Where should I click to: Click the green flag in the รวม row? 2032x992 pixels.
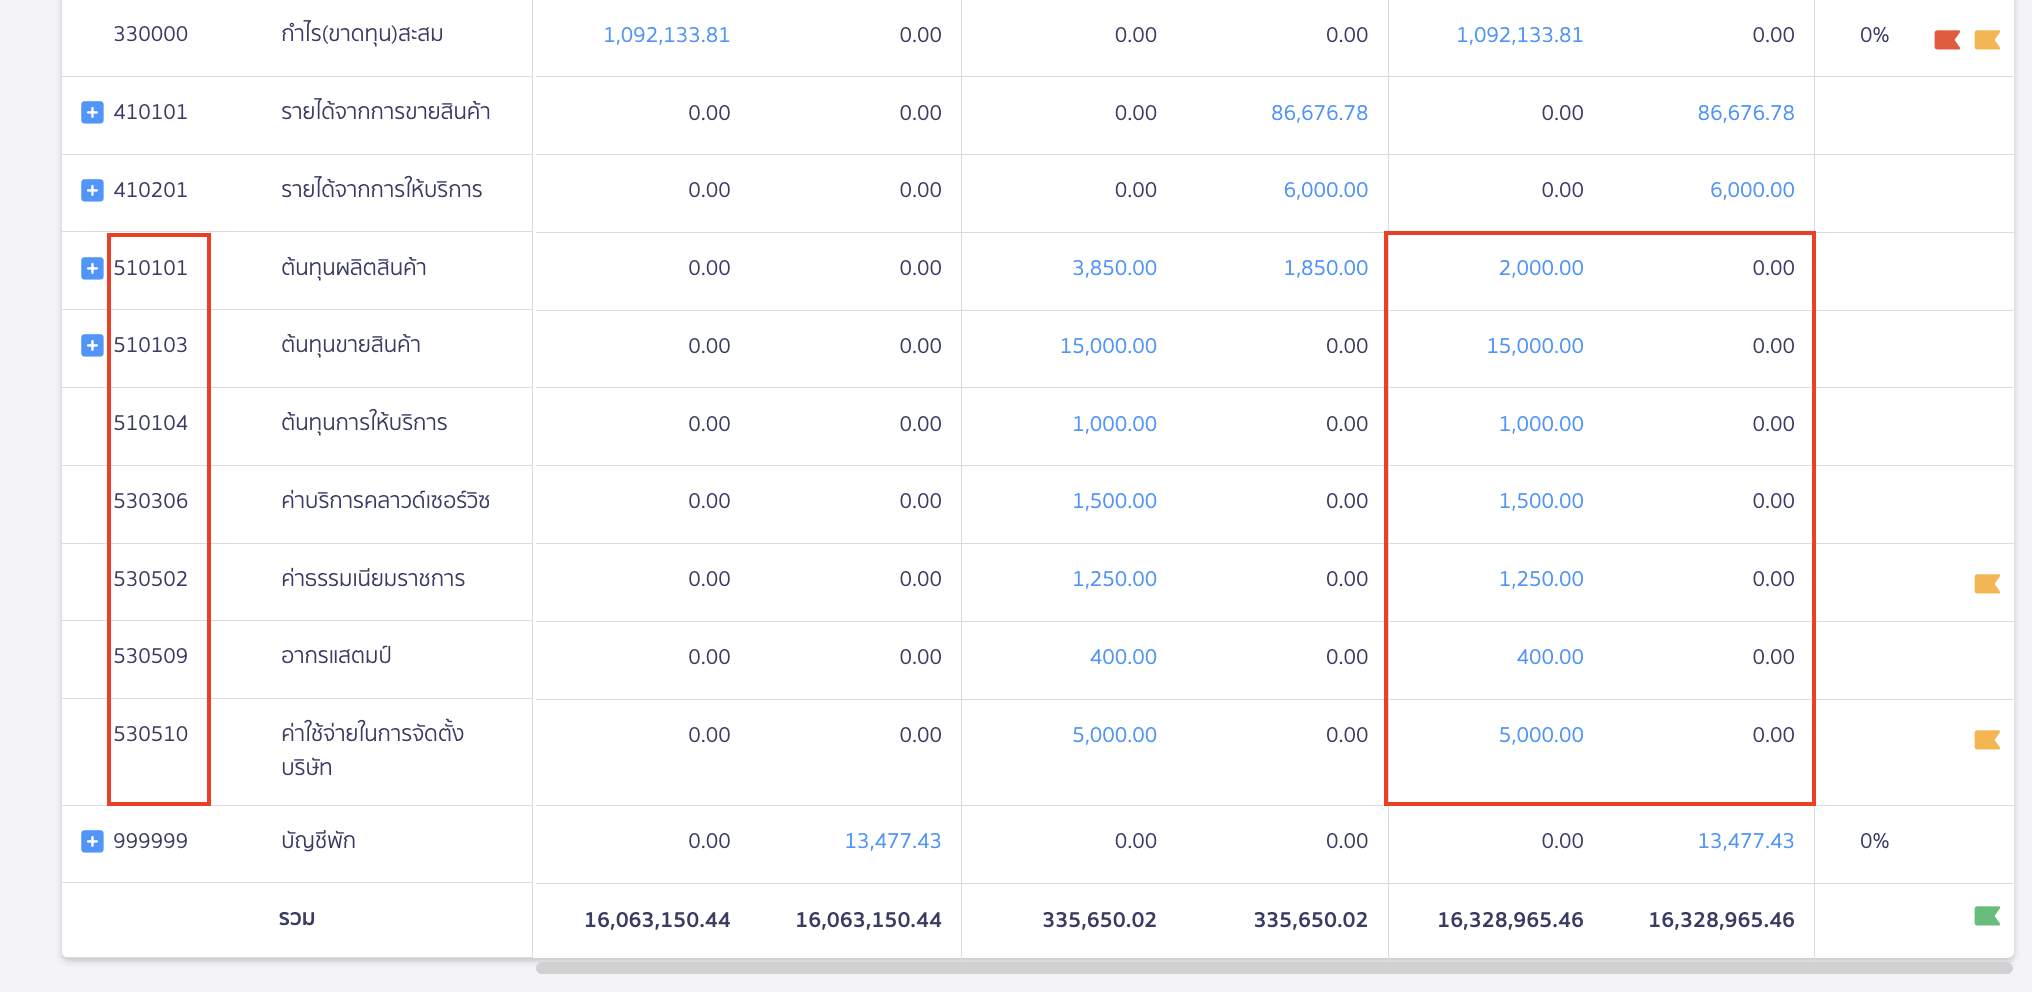point(1986,916)
